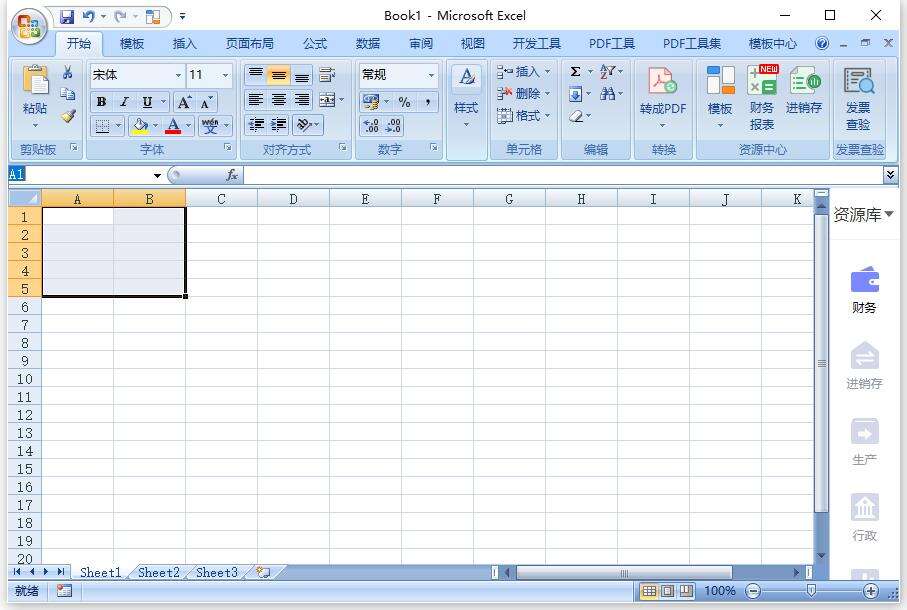907x610 pixels.
Task: Apply red font color A
Action: tap(173, 125)
